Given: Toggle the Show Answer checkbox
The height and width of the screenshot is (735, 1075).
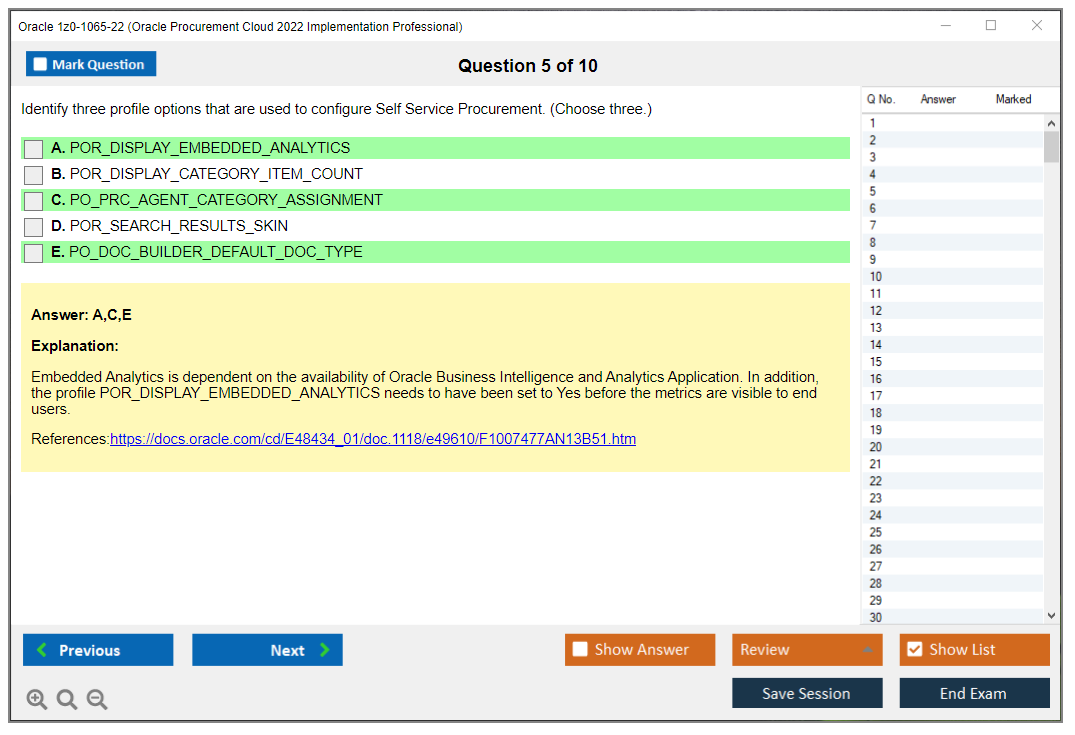Looking at the screenshot, I should pos(581,650).
